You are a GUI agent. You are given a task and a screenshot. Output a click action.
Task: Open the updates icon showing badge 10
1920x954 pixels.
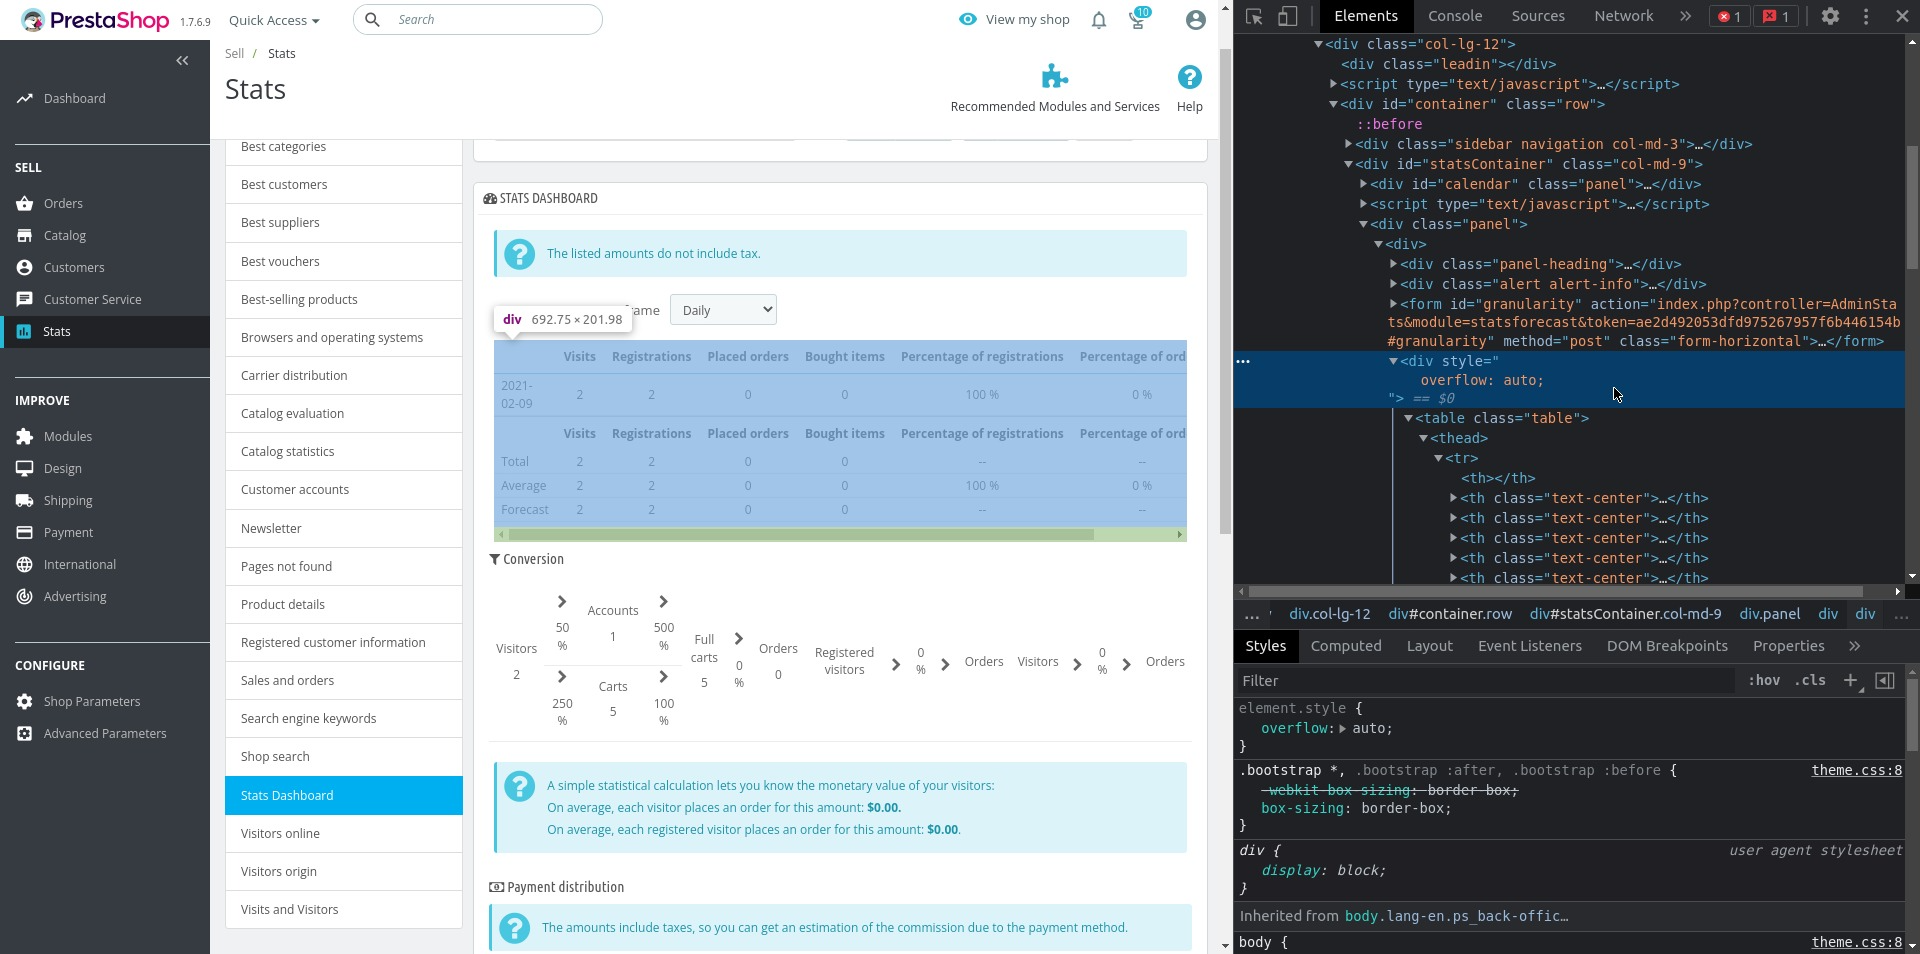tap(1137, 20)
